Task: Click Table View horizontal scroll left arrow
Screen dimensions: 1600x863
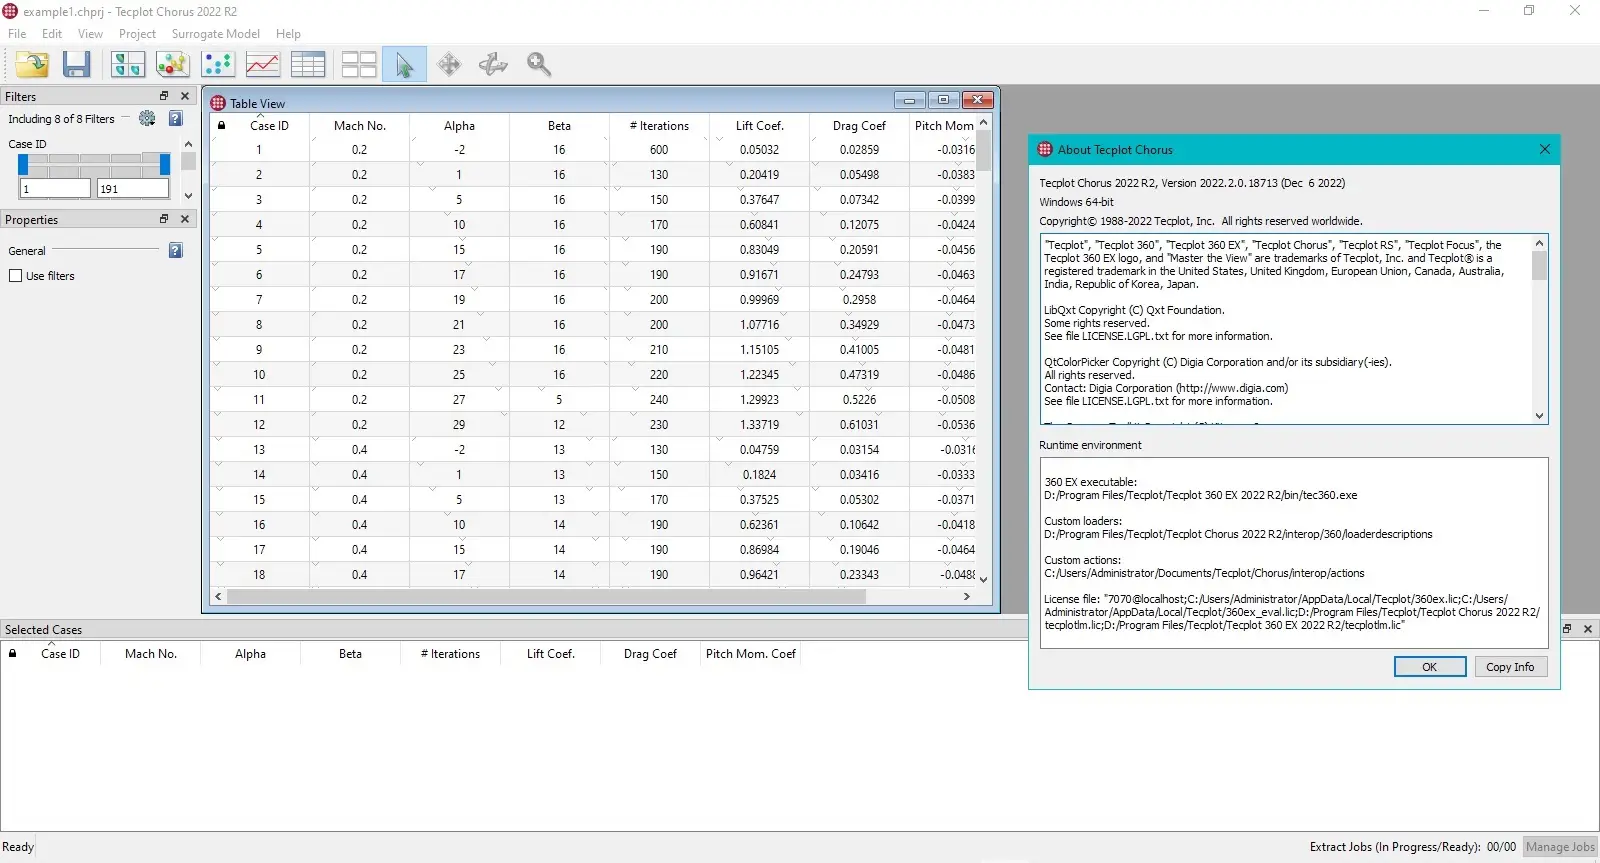Action: click(218, 596)
